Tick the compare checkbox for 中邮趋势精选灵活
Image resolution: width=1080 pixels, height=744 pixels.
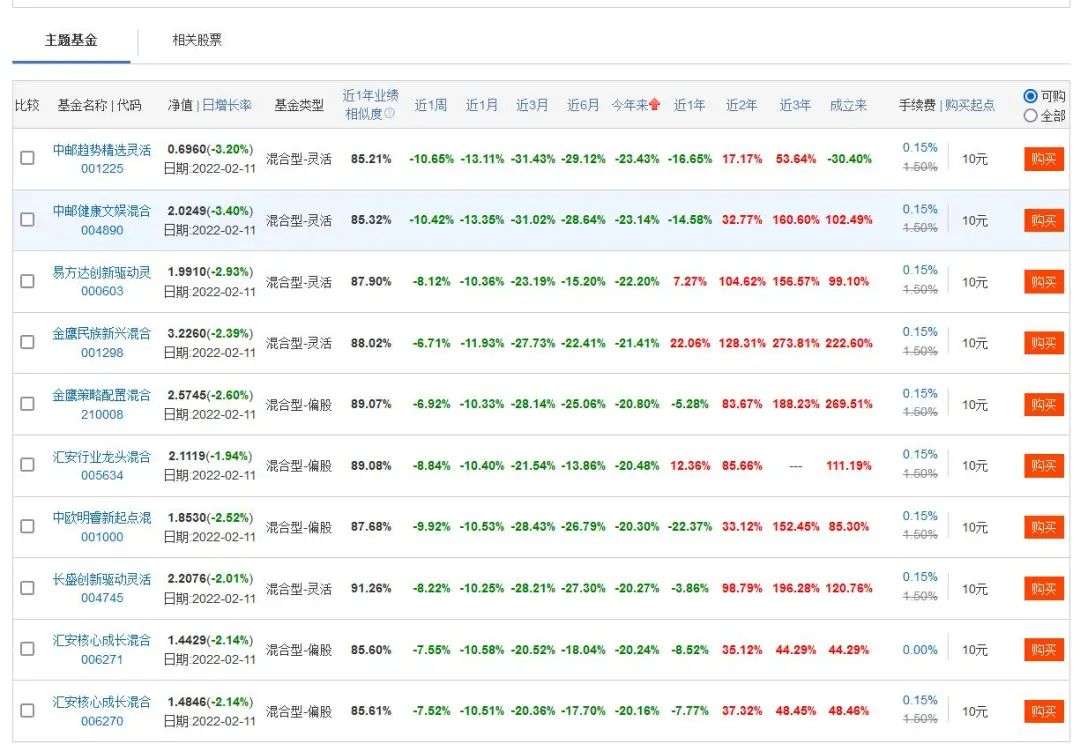[x=27, y=159]
